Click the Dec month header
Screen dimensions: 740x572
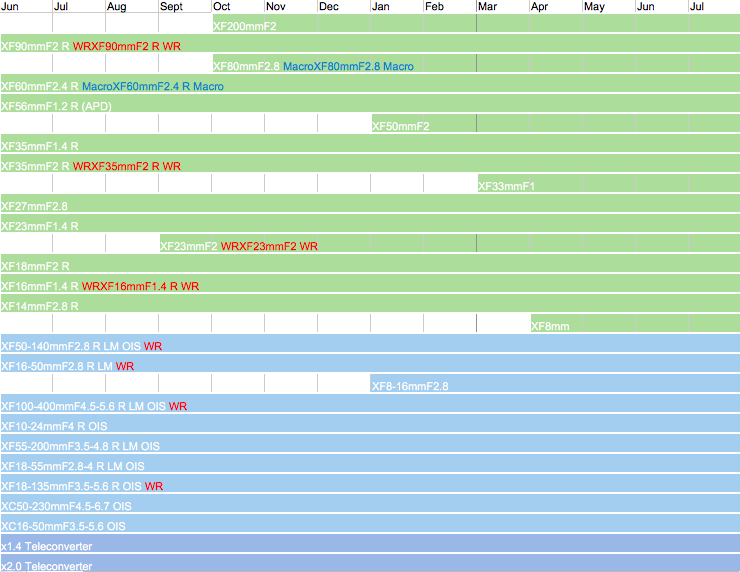(x=328, y=7)
